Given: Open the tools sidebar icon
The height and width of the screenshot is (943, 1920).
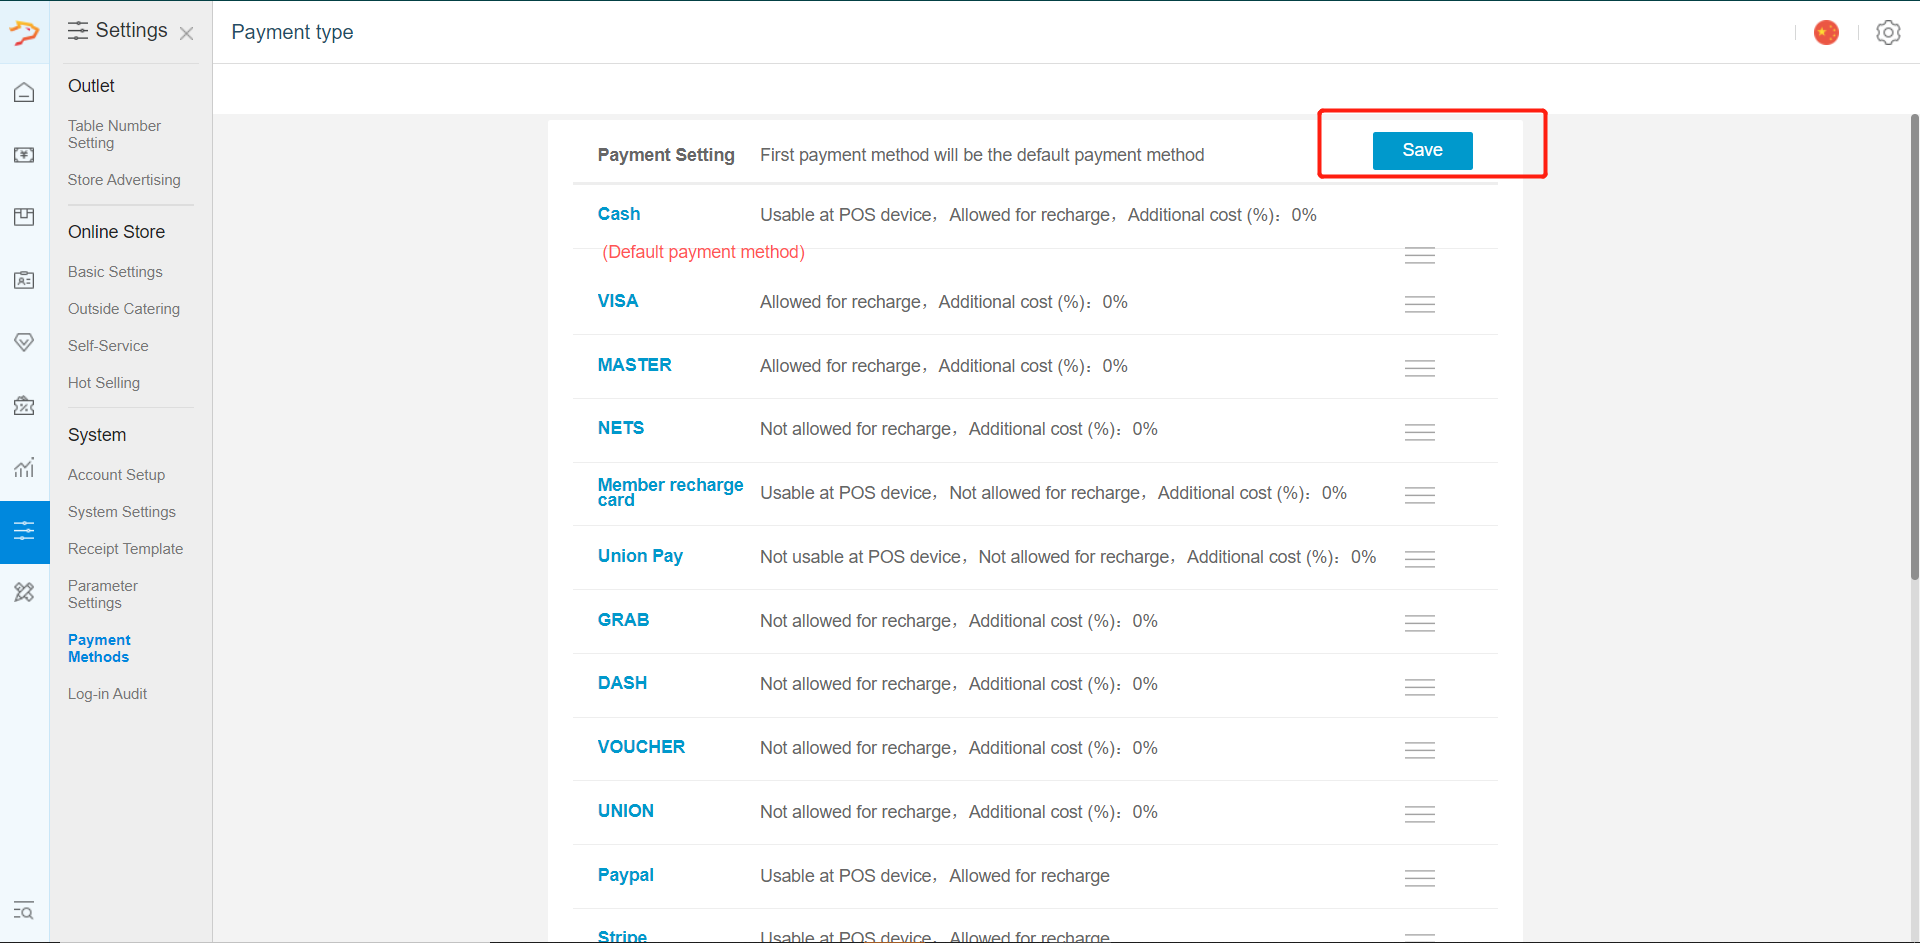Looking at the screenshot, I should pos(24,592).
